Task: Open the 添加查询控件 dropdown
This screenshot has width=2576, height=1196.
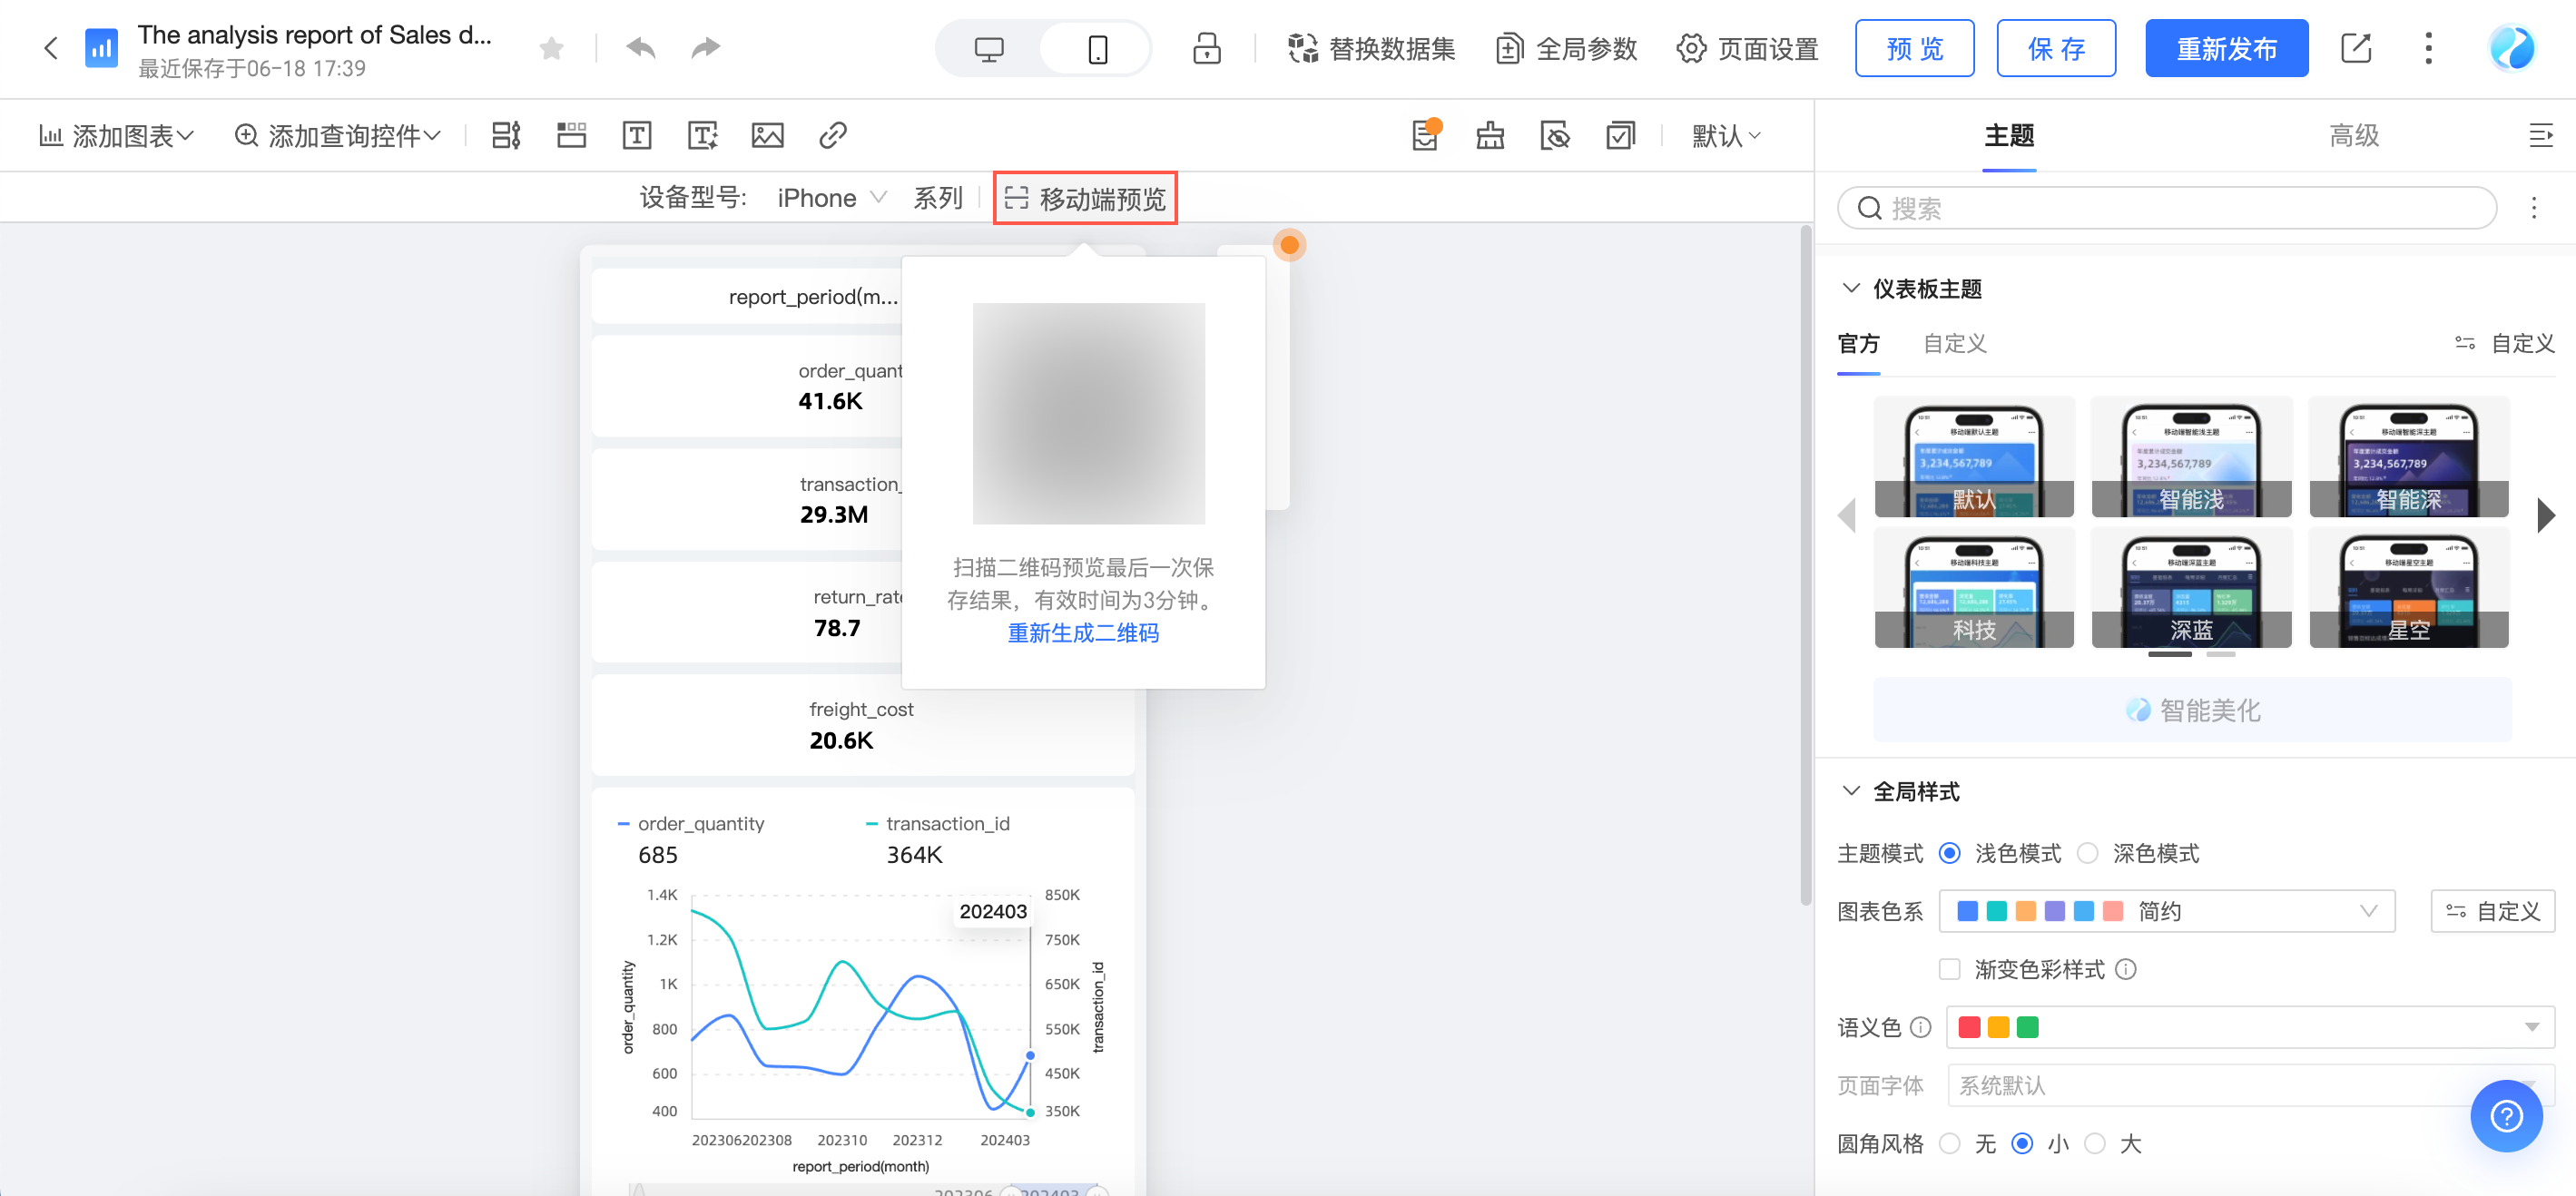Action: (337, 135)
